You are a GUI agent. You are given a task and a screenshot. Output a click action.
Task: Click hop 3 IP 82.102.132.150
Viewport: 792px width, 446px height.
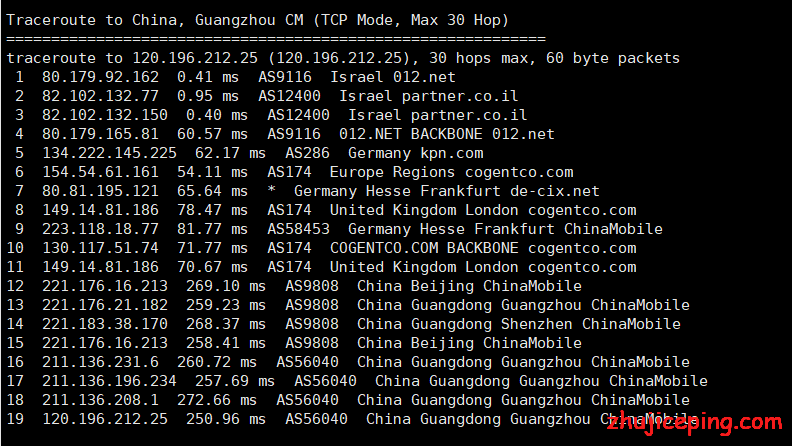(x=105, y=115)
